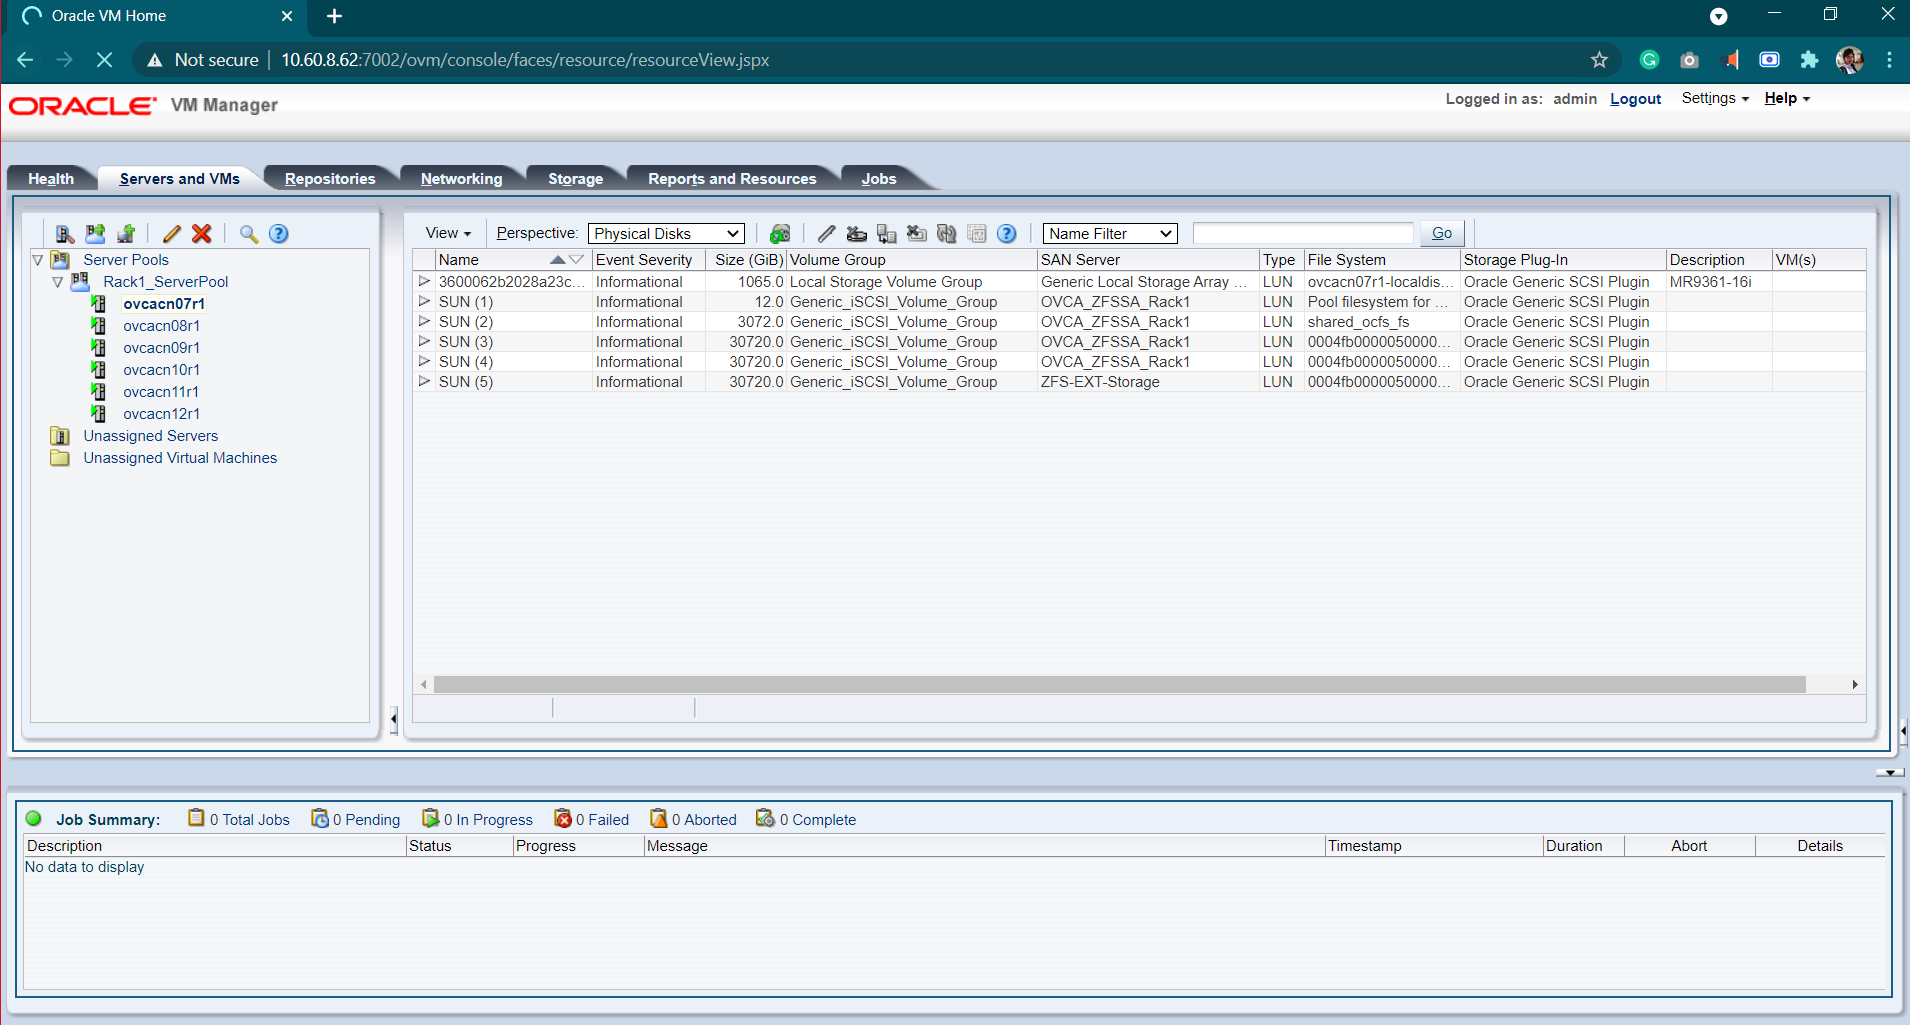
Task: Collapse the Rack1_ServerPool tree node
Action: pyautogui.click(x=58, y=282)
